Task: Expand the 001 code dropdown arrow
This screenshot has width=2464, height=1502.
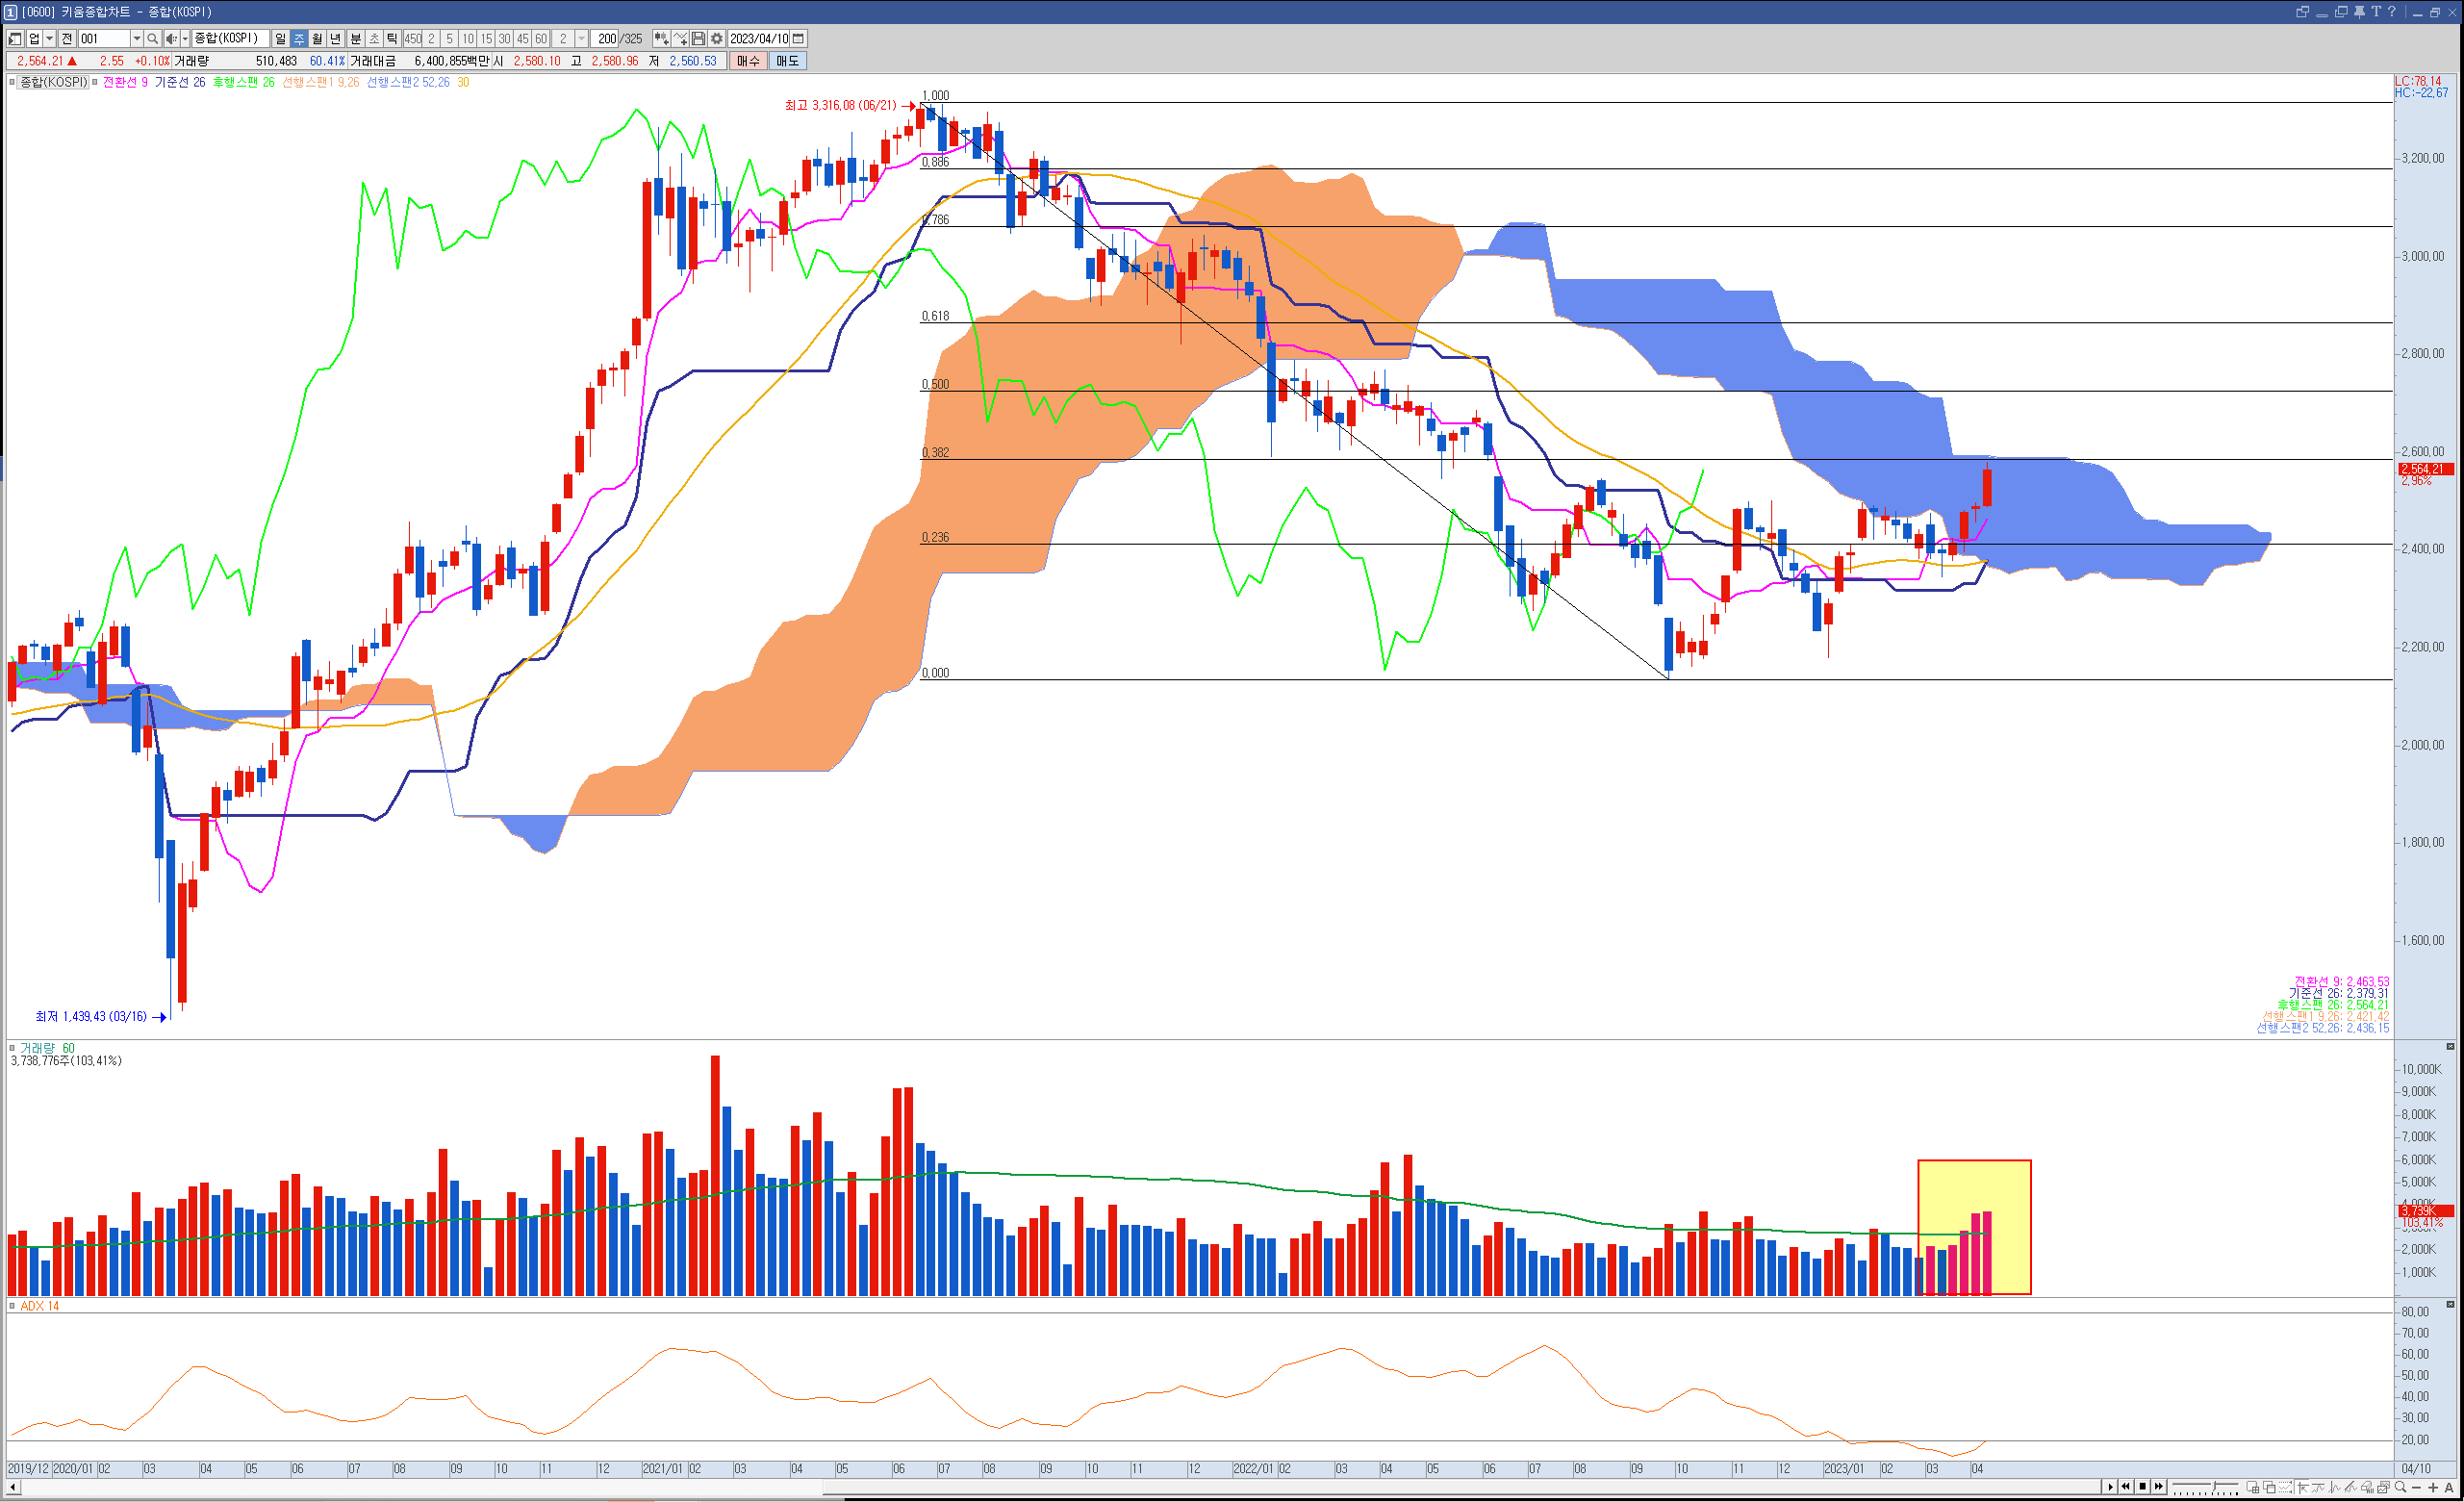Action: tap(136, 39)
